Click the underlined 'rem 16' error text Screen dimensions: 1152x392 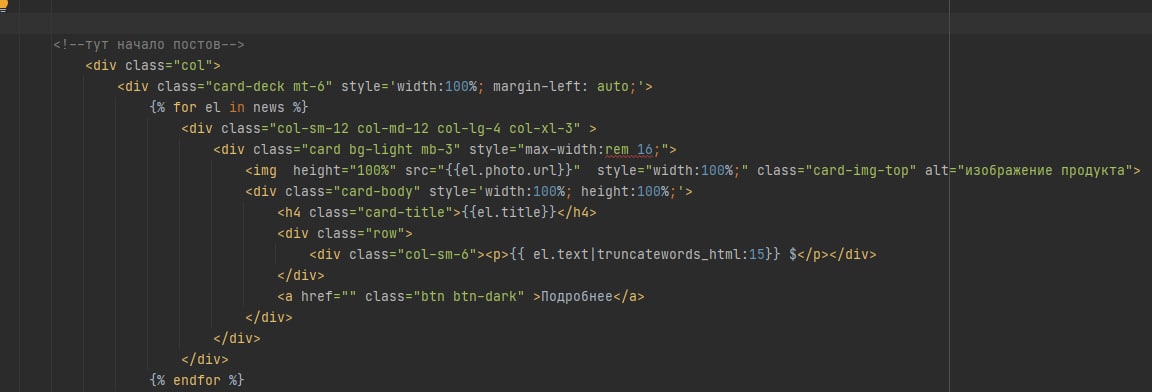[629, 150]
